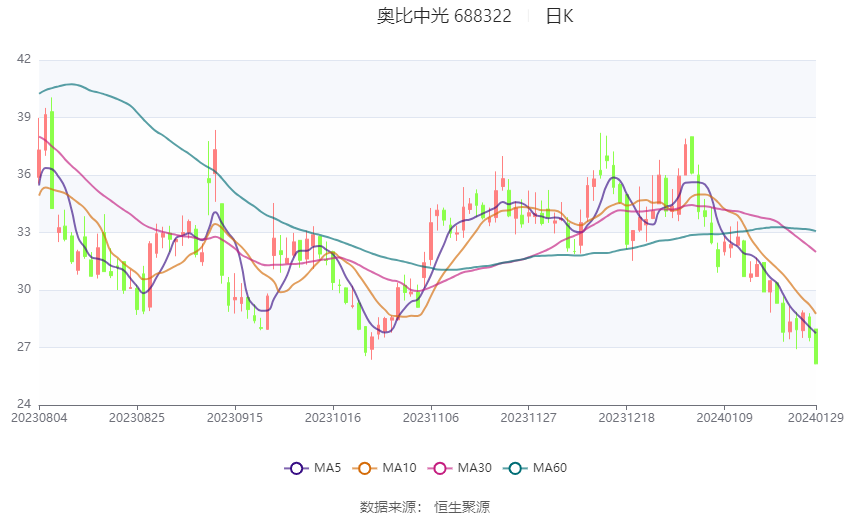This screenshot has height=517, width=850.
Task: Click x-axis date label 20230825
Action: click(x=137, y=418)
